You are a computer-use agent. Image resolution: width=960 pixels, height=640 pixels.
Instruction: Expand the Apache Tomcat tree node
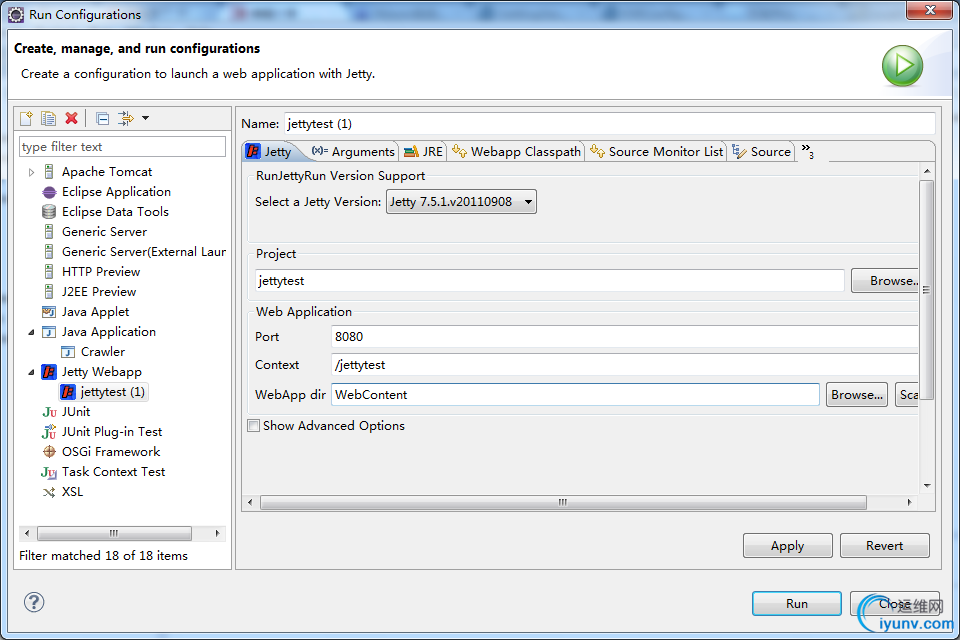coord(31,173)
